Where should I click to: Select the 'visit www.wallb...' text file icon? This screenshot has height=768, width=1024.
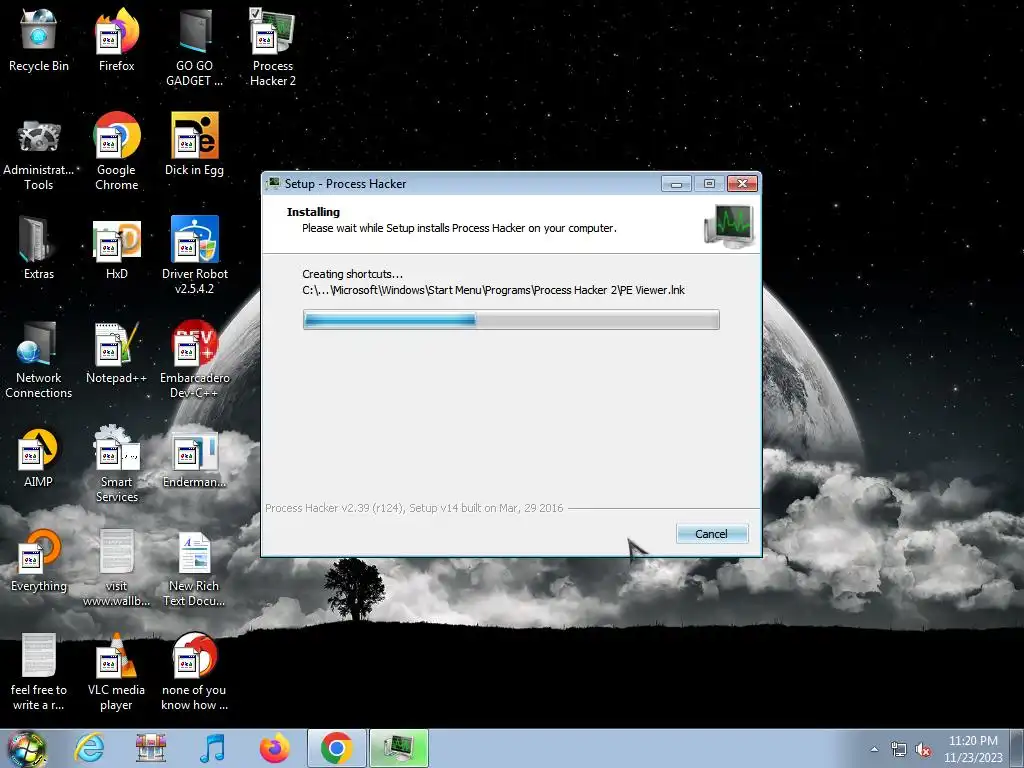116,568
